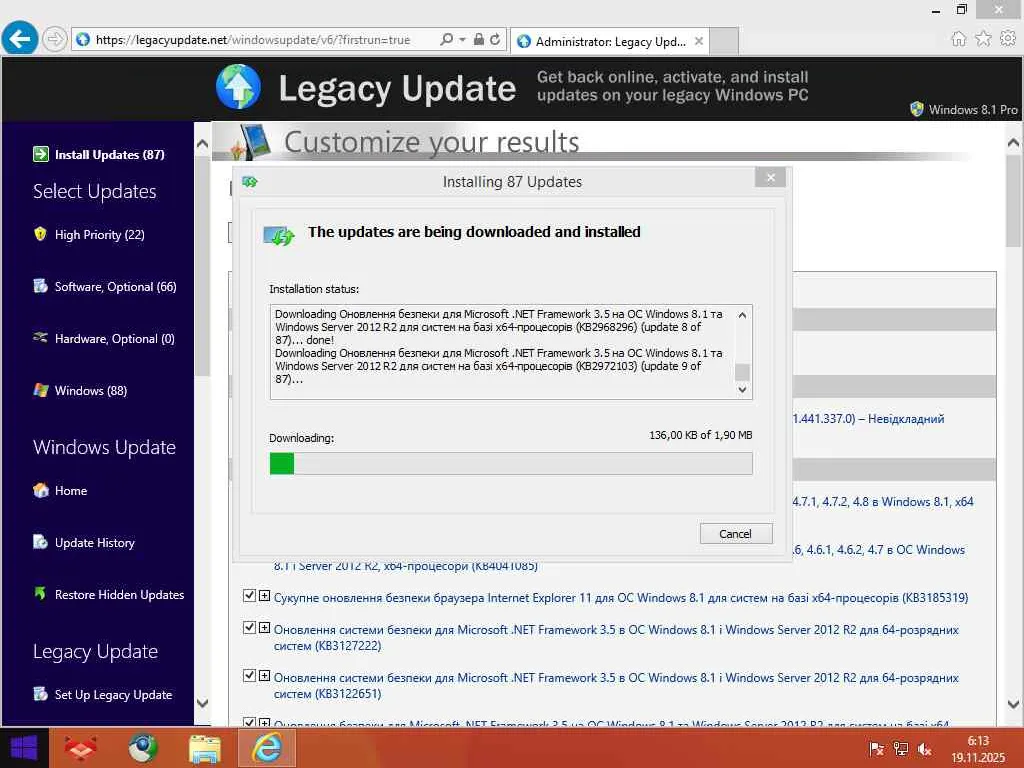Viewport: 1024px width, 768px height.
Task: Click the Windows 8.1 Pro shield icon
Action: pyautogui.click(x=917, y=109)
